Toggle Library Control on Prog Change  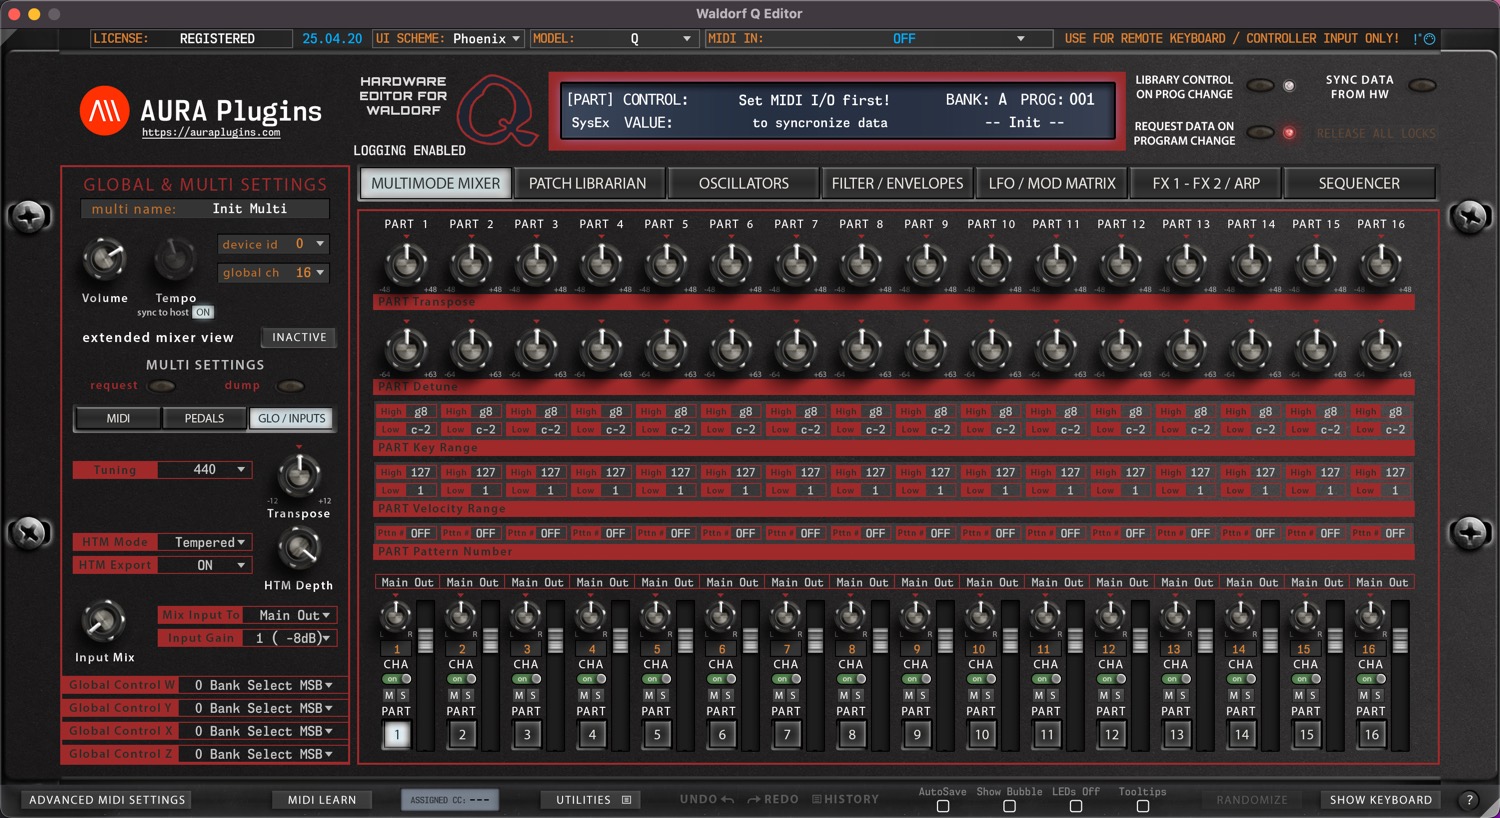pyautogui.click(x=1260, y=86)
